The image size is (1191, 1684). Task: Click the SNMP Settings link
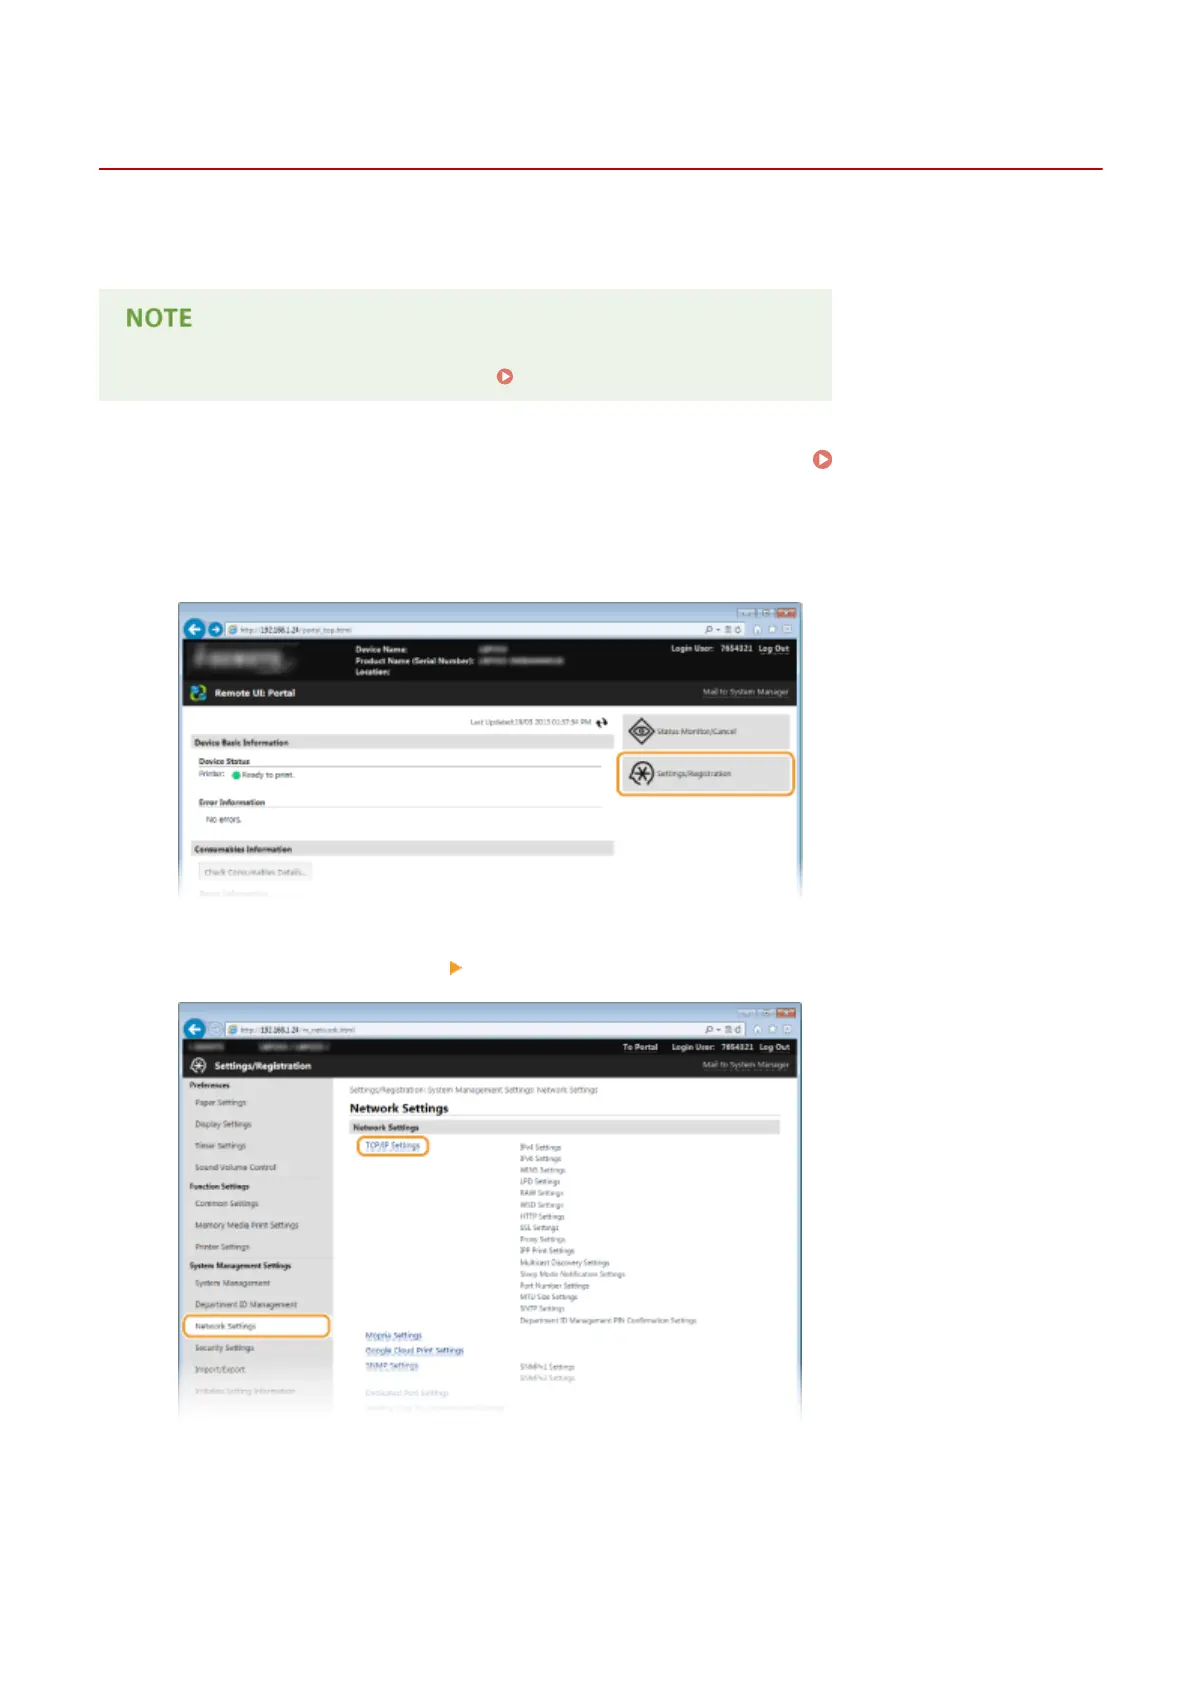tap(391, 1366)
